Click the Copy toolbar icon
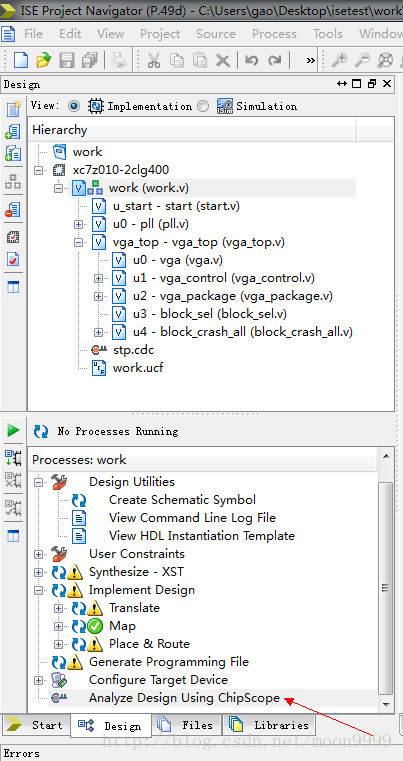Screen dimensions: 403x761 177,60
